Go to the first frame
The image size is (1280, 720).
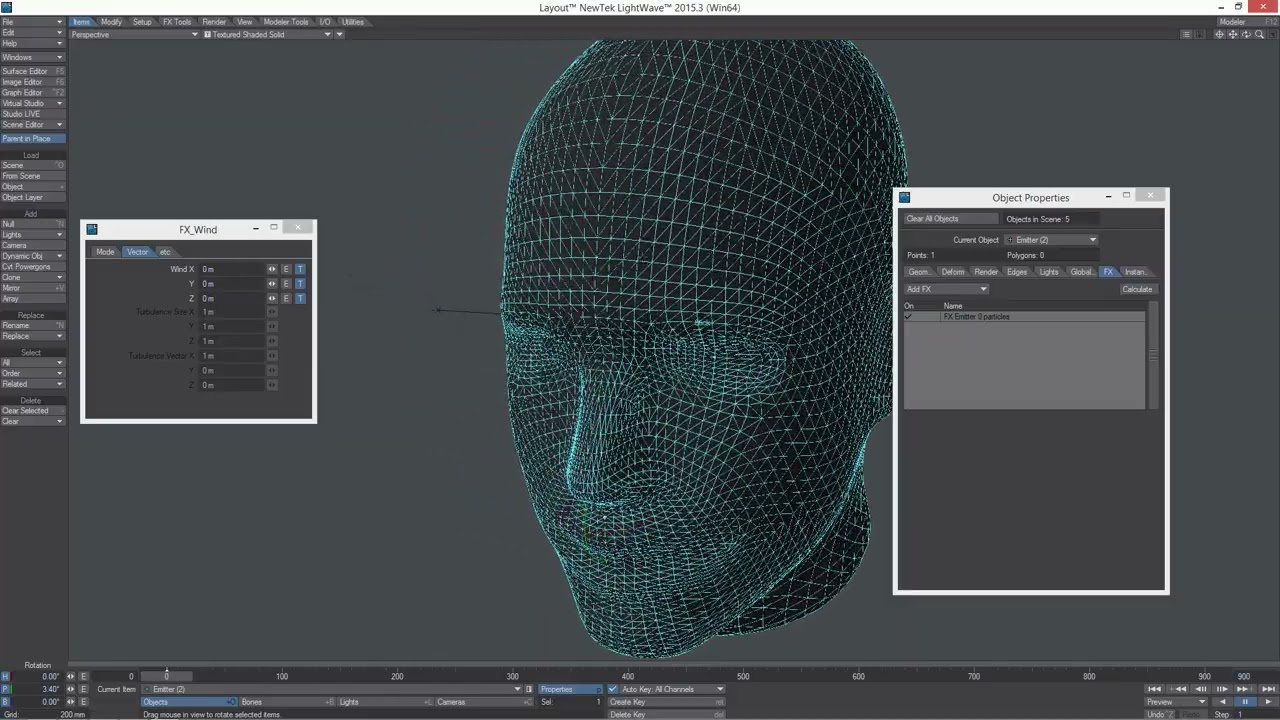1154,689
